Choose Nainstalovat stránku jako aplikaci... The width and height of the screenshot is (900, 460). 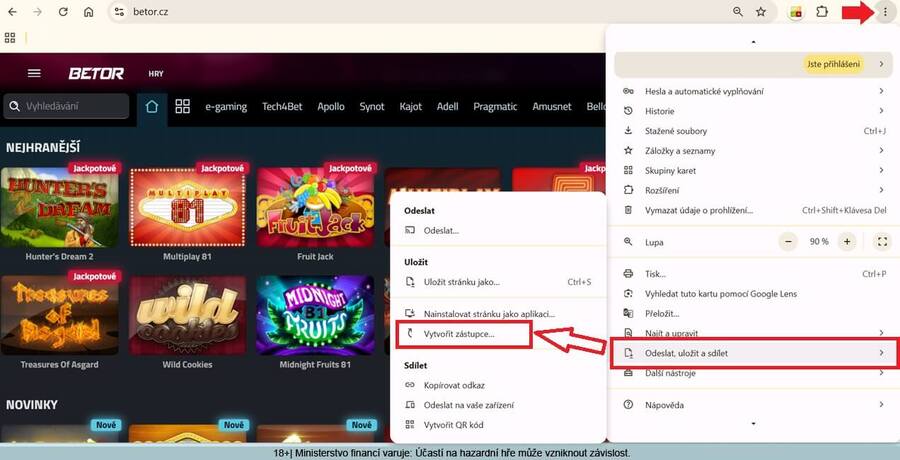coord(498,314)
